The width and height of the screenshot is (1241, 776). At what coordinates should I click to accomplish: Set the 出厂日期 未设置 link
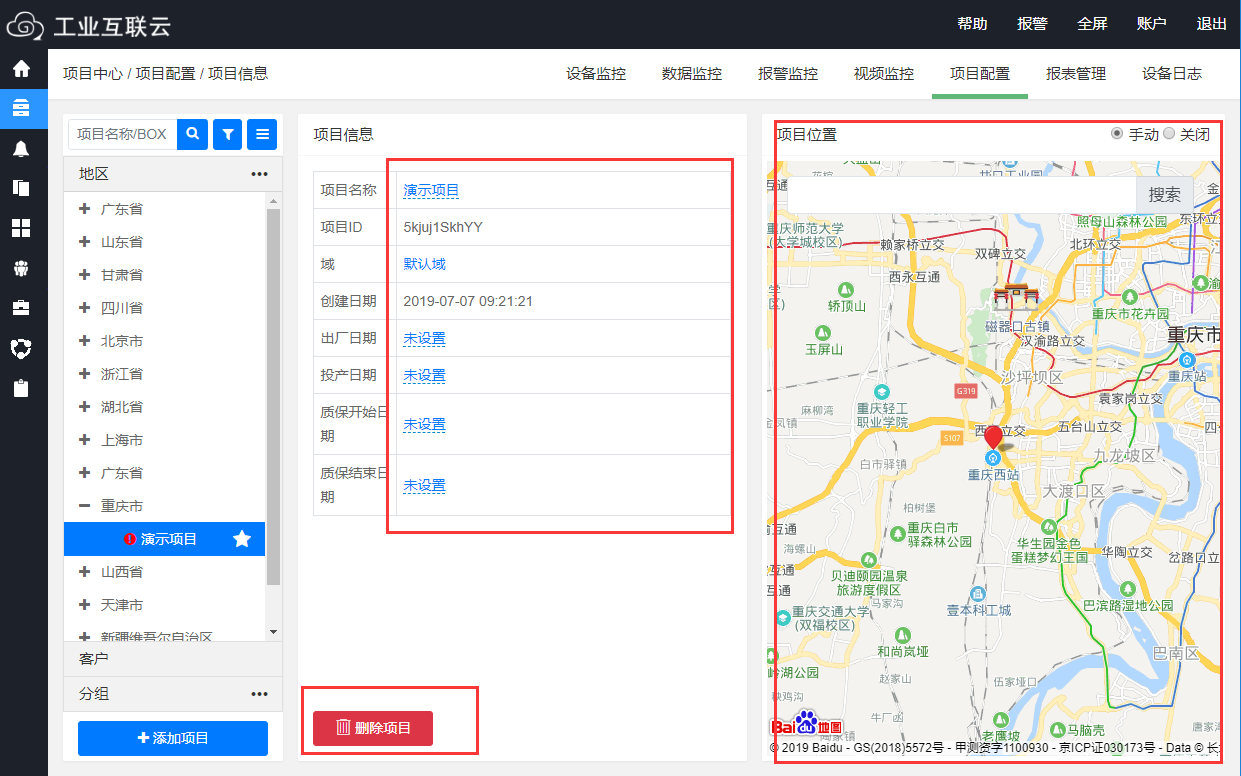tap(424, 338)
